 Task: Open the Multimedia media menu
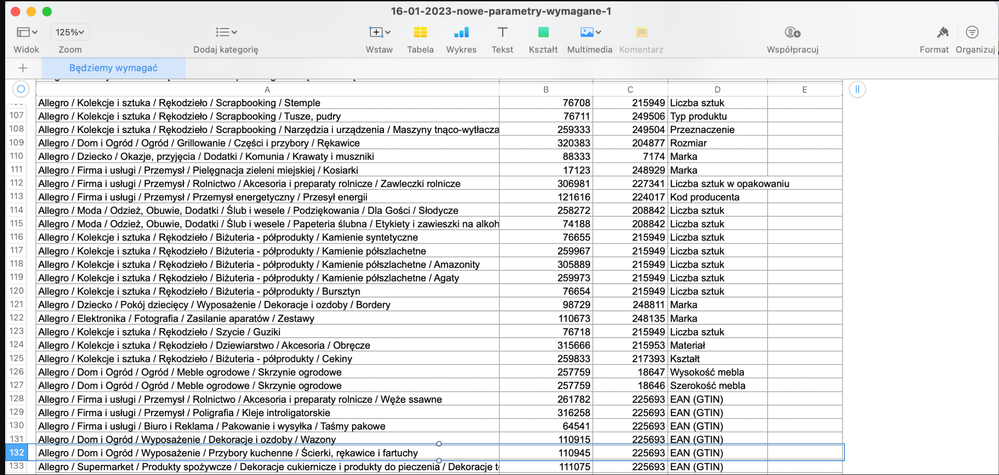589,32
